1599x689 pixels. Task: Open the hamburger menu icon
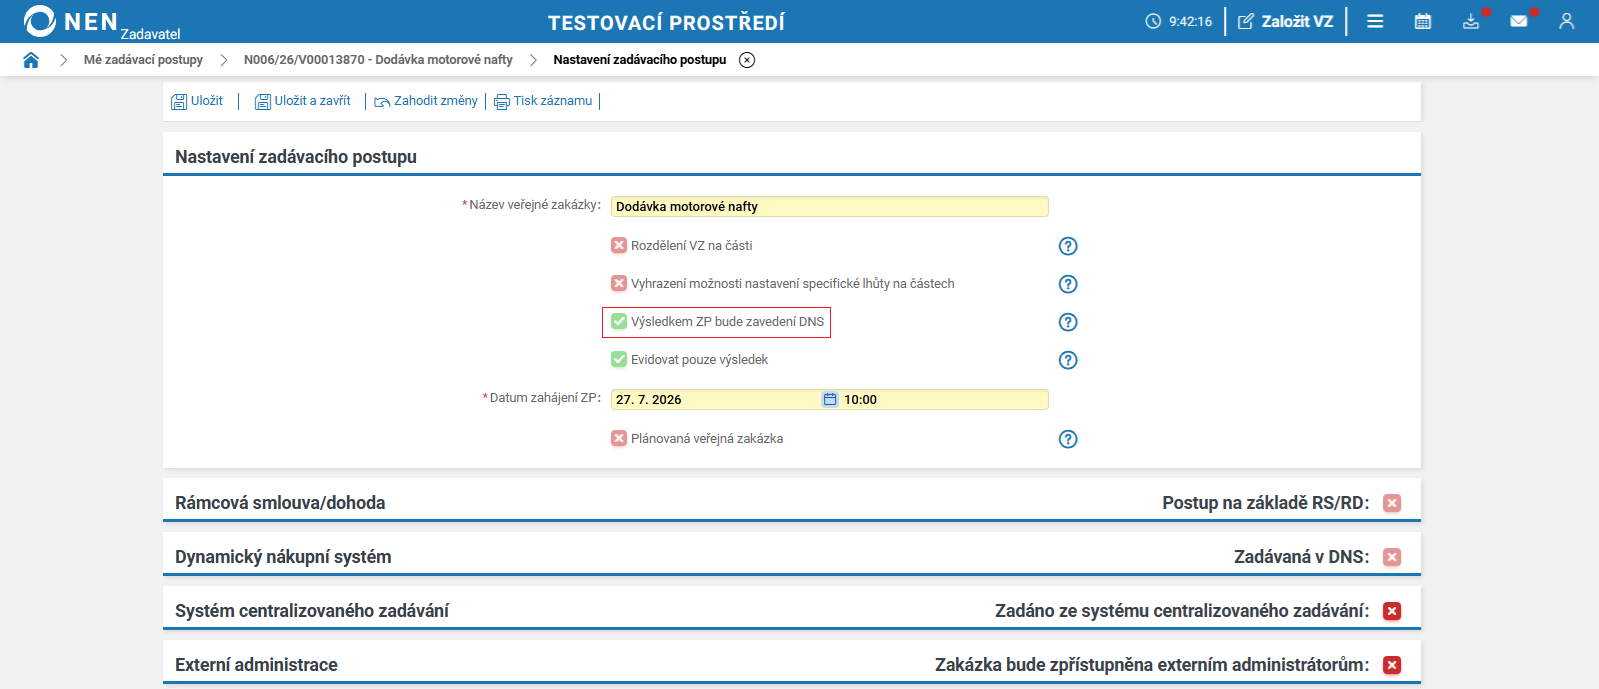tap(1375, 21)
